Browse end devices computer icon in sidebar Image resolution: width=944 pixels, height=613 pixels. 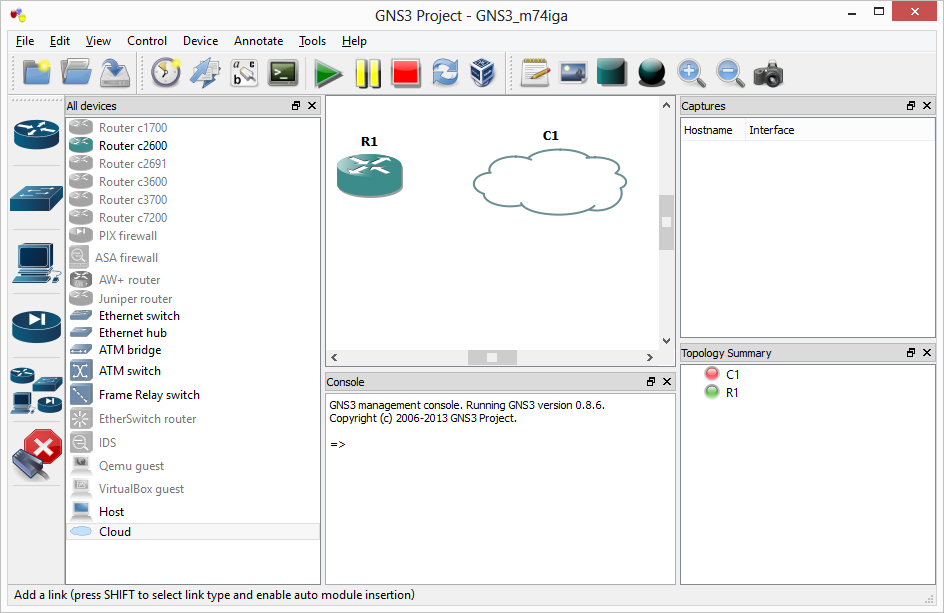[x=36, y=264]
